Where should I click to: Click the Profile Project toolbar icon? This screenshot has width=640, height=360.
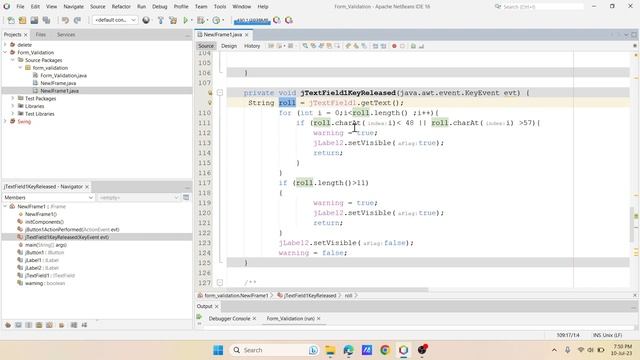point(216,20)
